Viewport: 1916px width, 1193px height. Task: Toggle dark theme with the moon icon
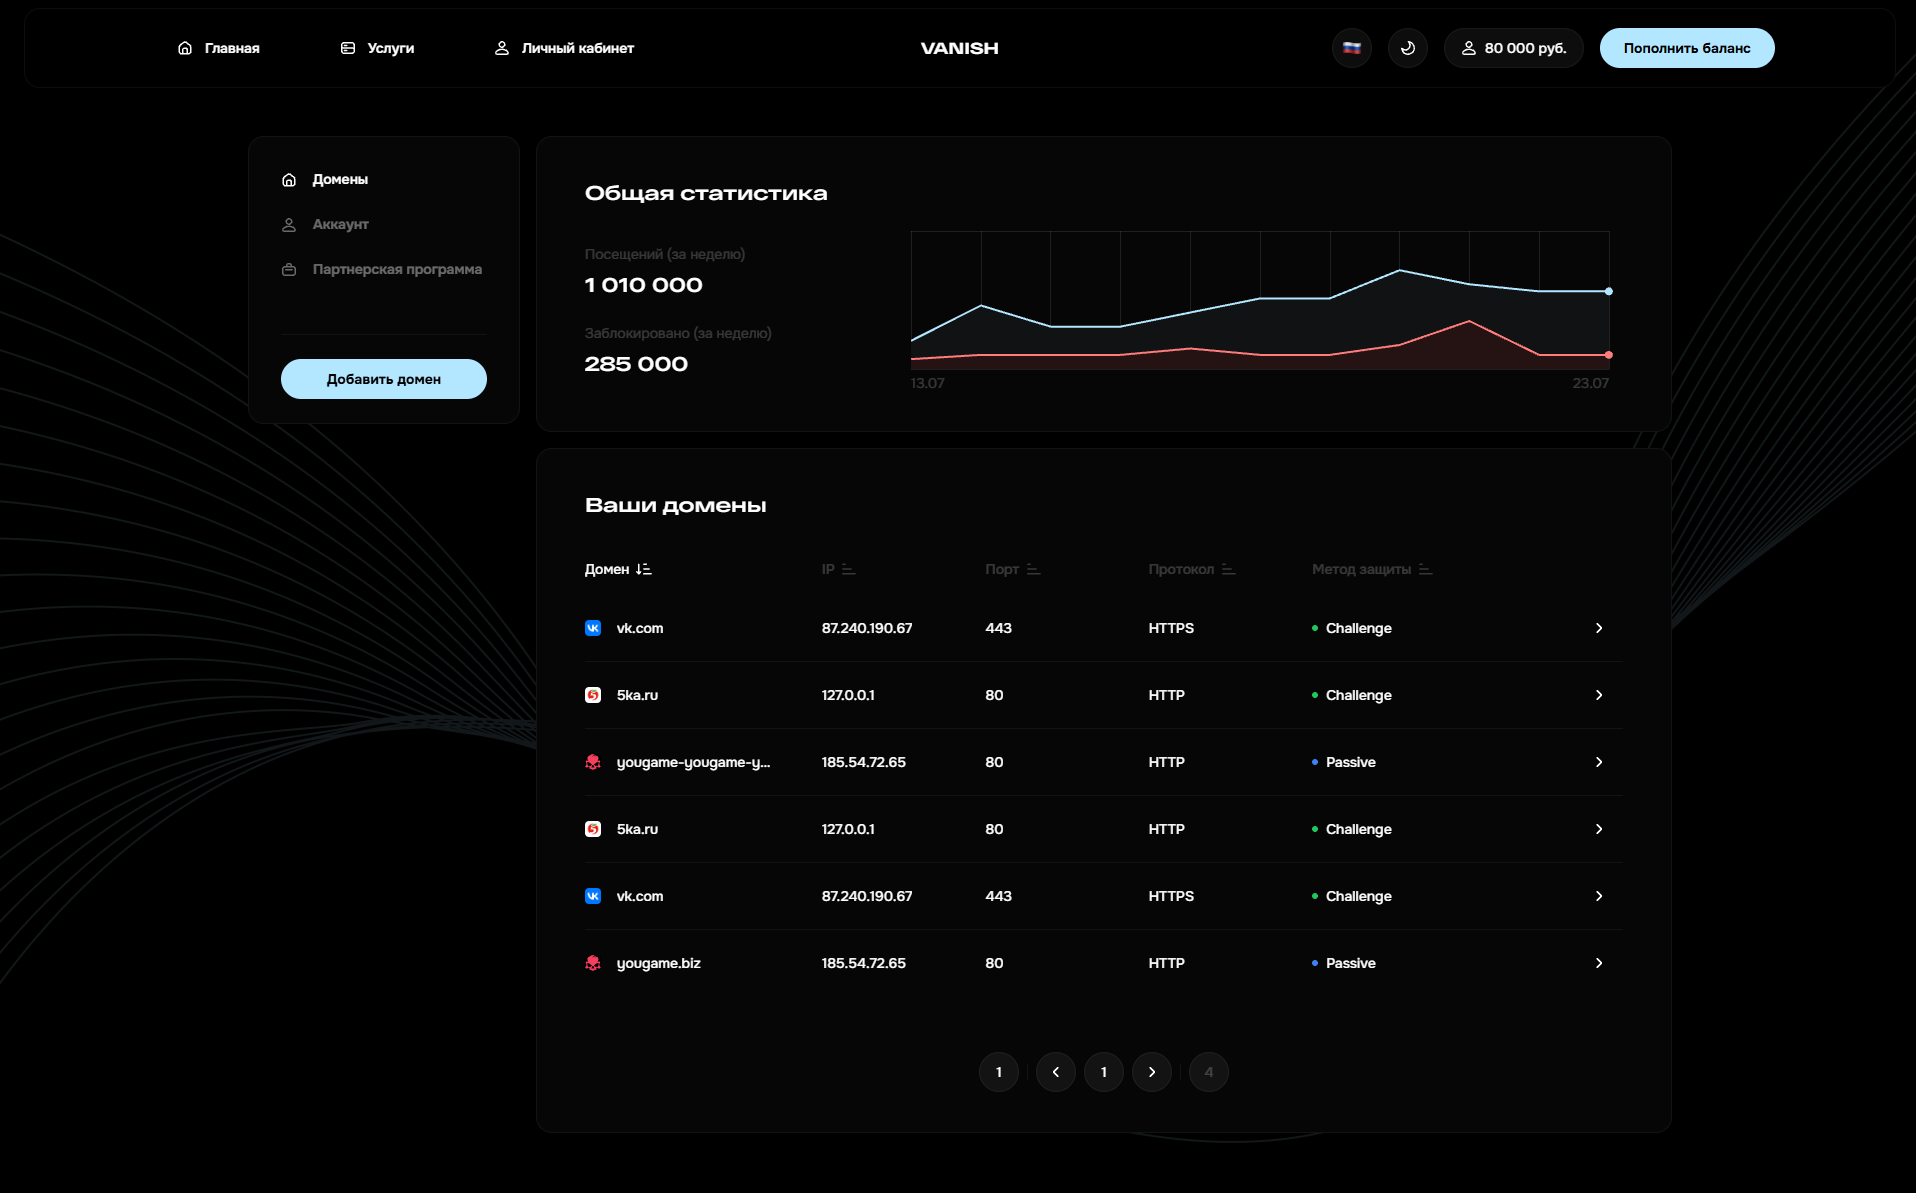coord(1408,47)
